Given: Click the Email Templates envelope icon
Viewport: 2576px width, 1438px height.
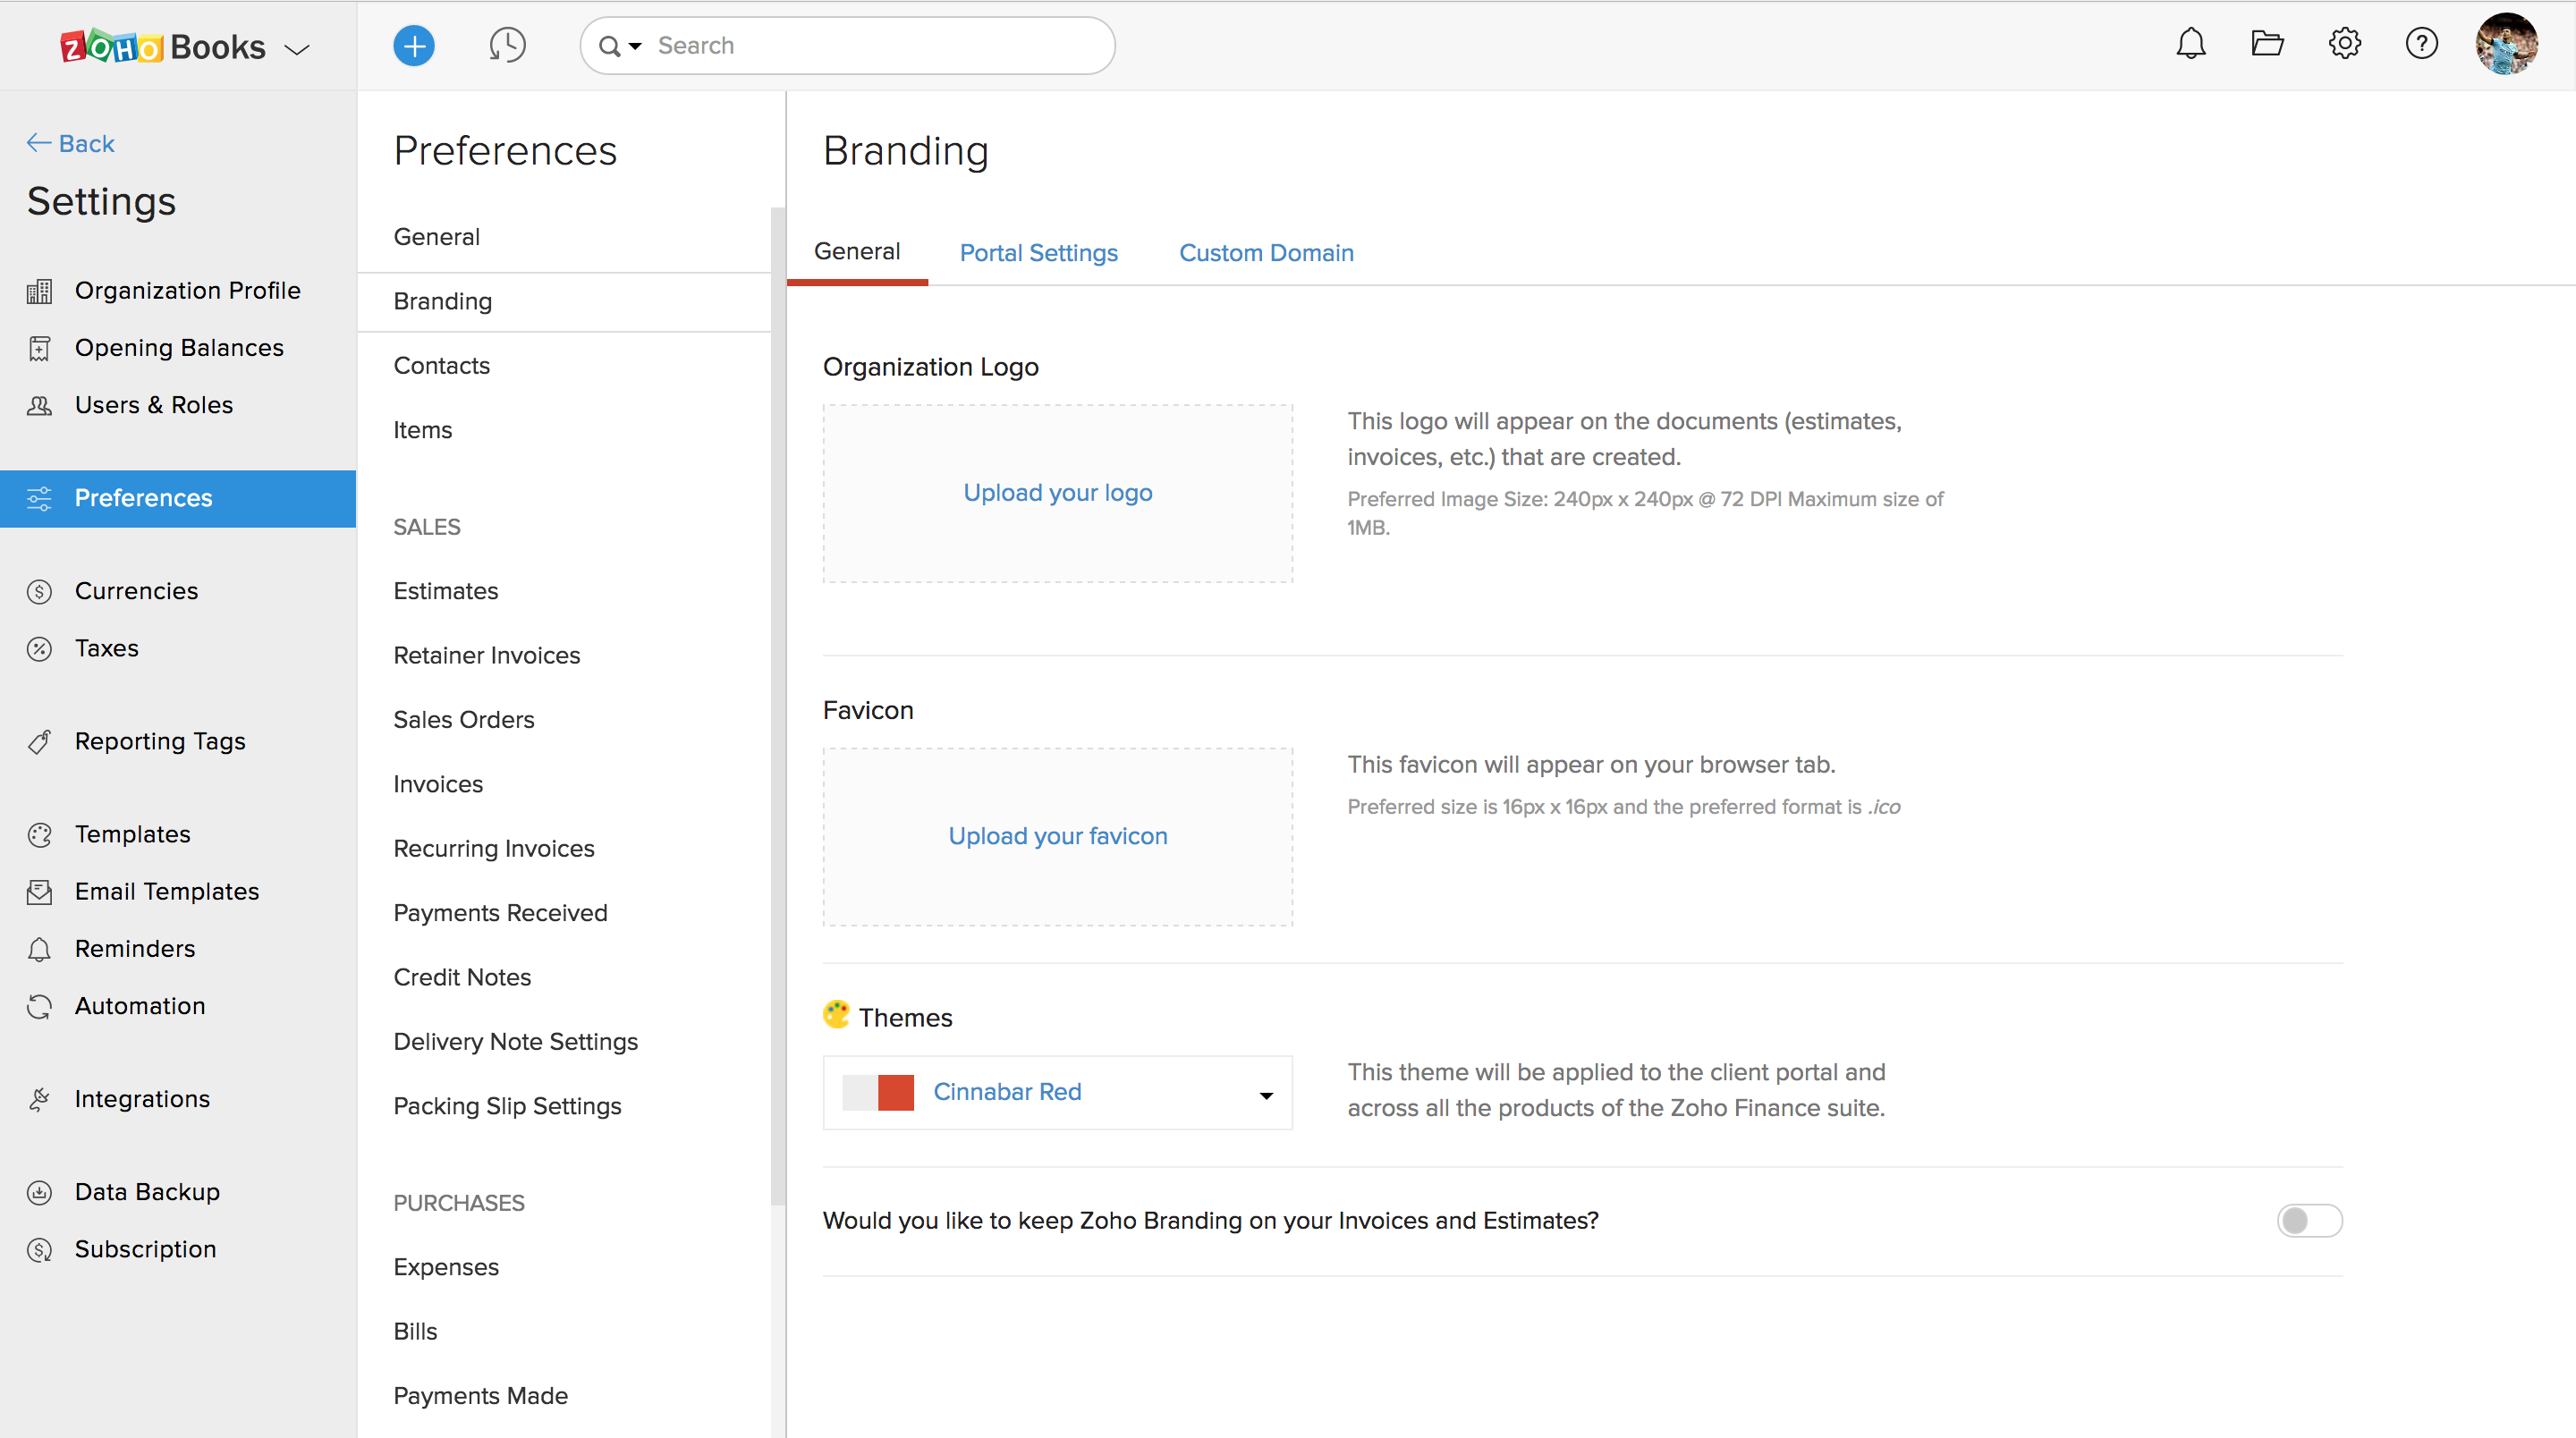Looking at the screenshot, I should tap(39, 892).
